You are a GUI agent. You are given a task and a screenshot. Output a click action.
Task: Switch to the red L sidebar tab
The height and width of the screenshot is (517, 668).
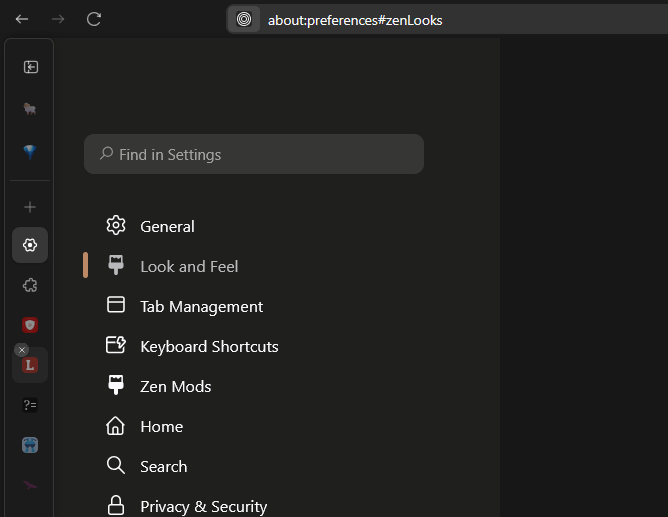[30, 365]
